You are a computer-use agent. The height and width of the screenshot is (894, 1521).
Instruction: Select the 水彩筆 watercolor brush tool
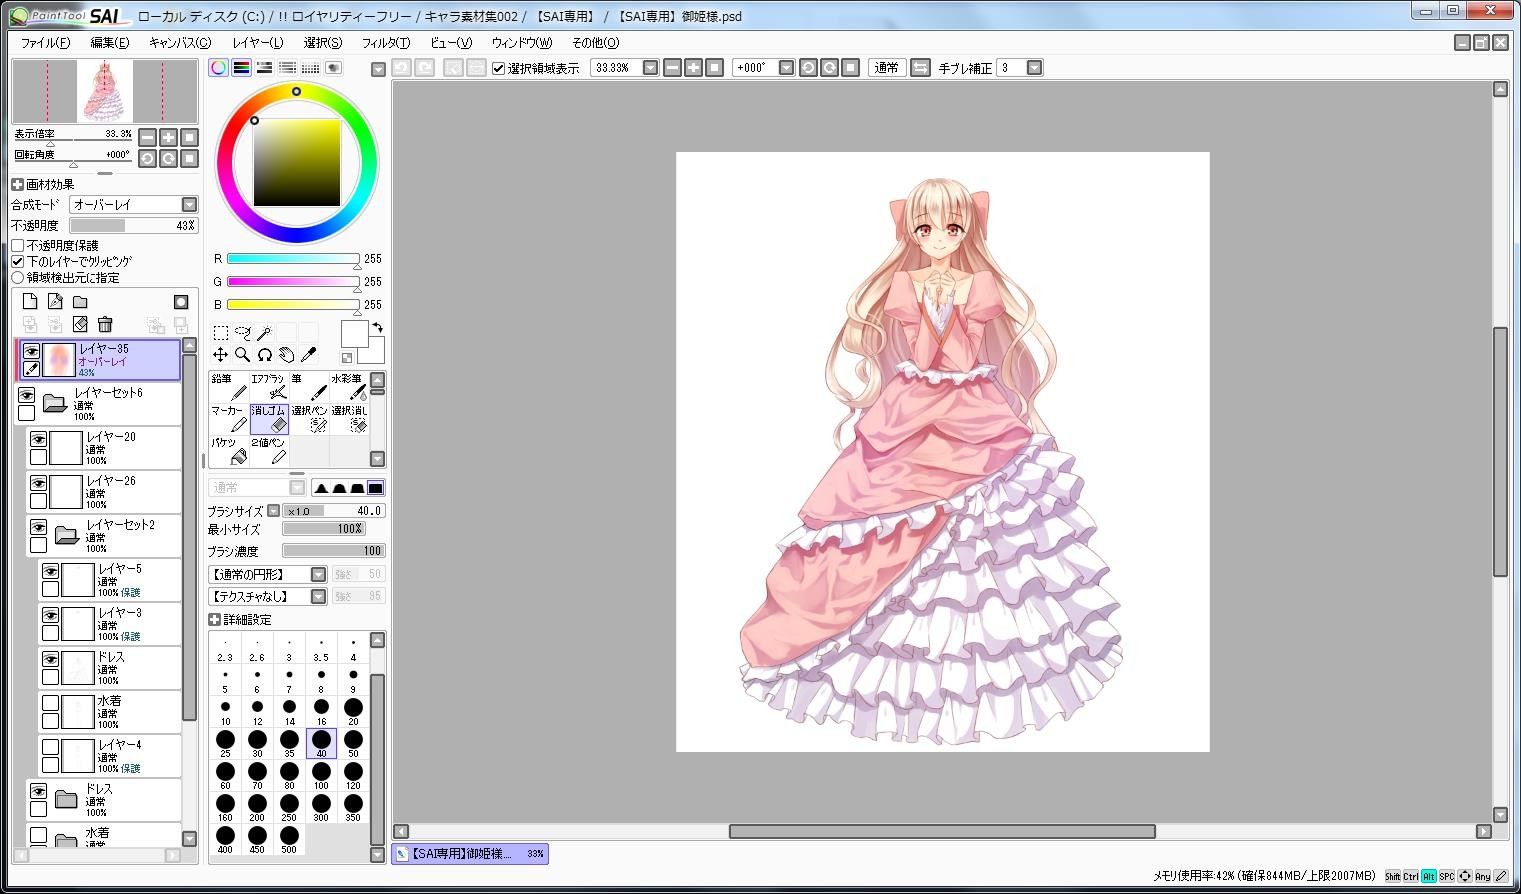pyautogui.click(x=349, y=386)
